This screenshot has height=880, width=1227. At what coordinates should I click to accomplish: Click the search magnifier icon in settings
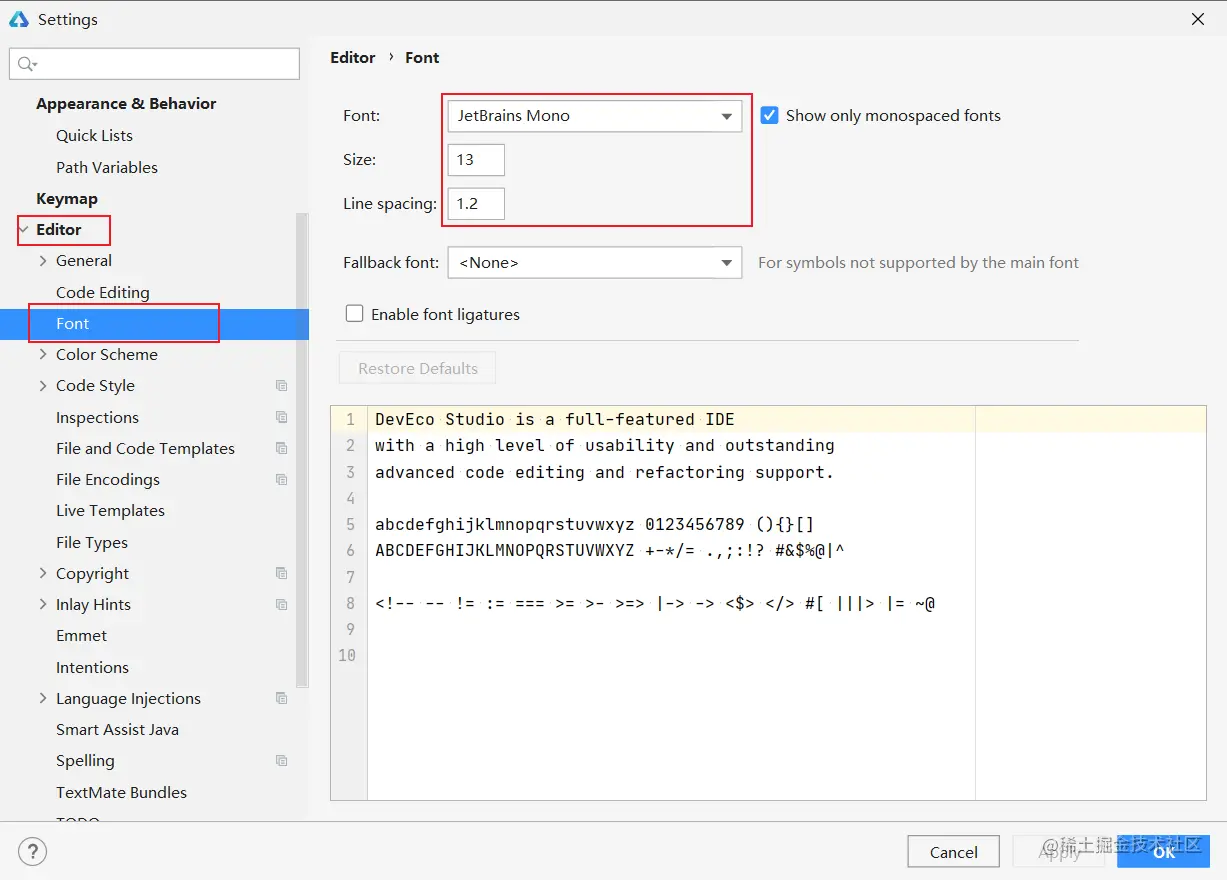click(x=27, y=64)
